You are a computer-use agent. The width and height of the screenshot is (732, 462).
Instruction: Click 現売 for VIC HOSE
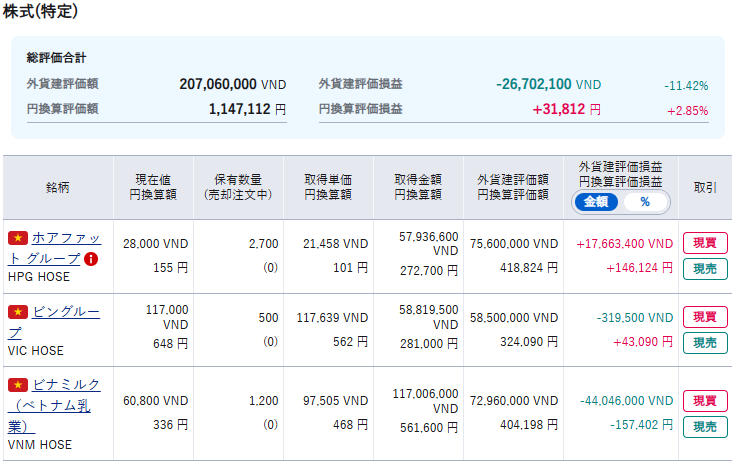(x=705, y=343)
